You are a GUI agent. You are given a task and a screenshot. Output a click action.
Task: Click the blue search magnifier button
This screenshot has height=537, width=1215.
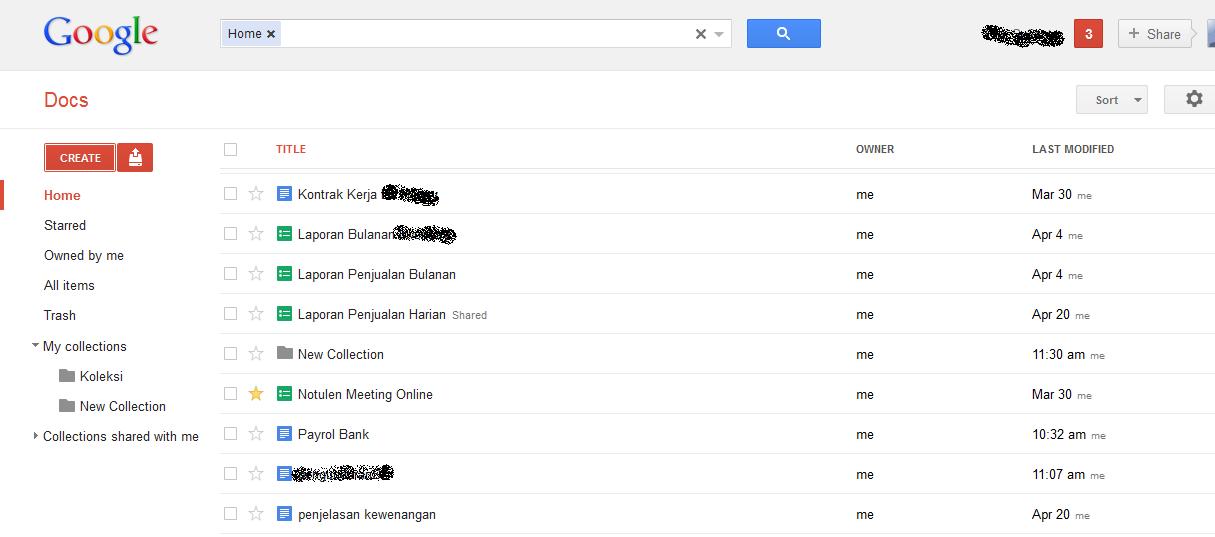[783, 33]
